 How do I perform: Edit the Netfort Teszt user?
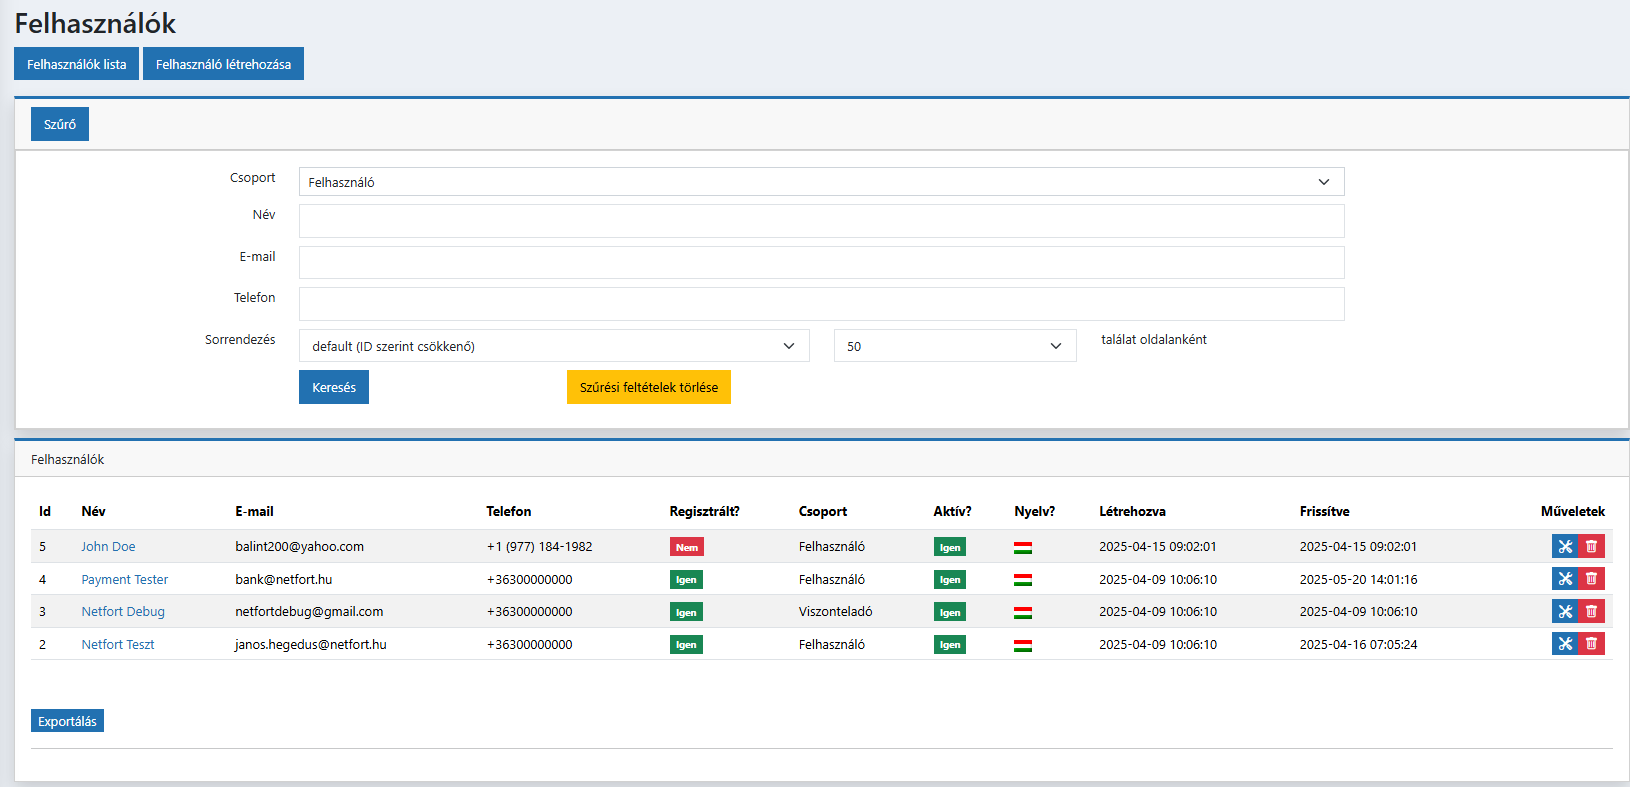[1565, 644]
